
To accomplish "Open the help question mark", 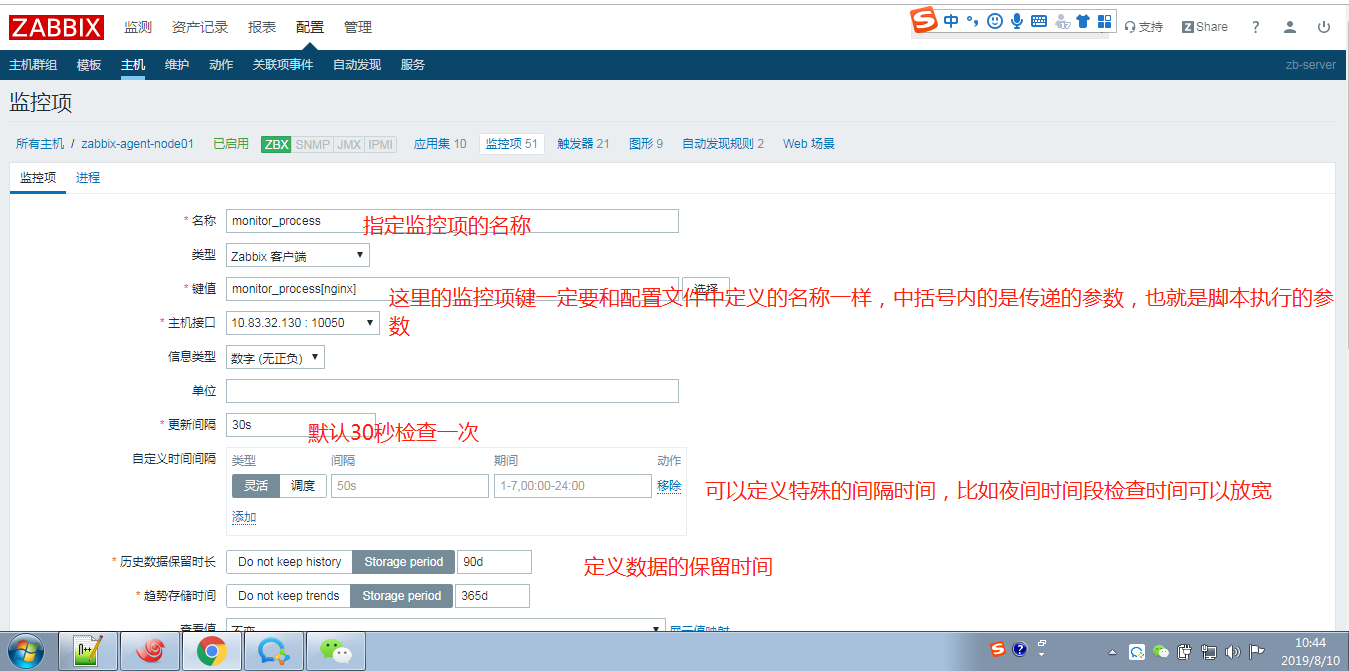I will tap(1255, 27).
